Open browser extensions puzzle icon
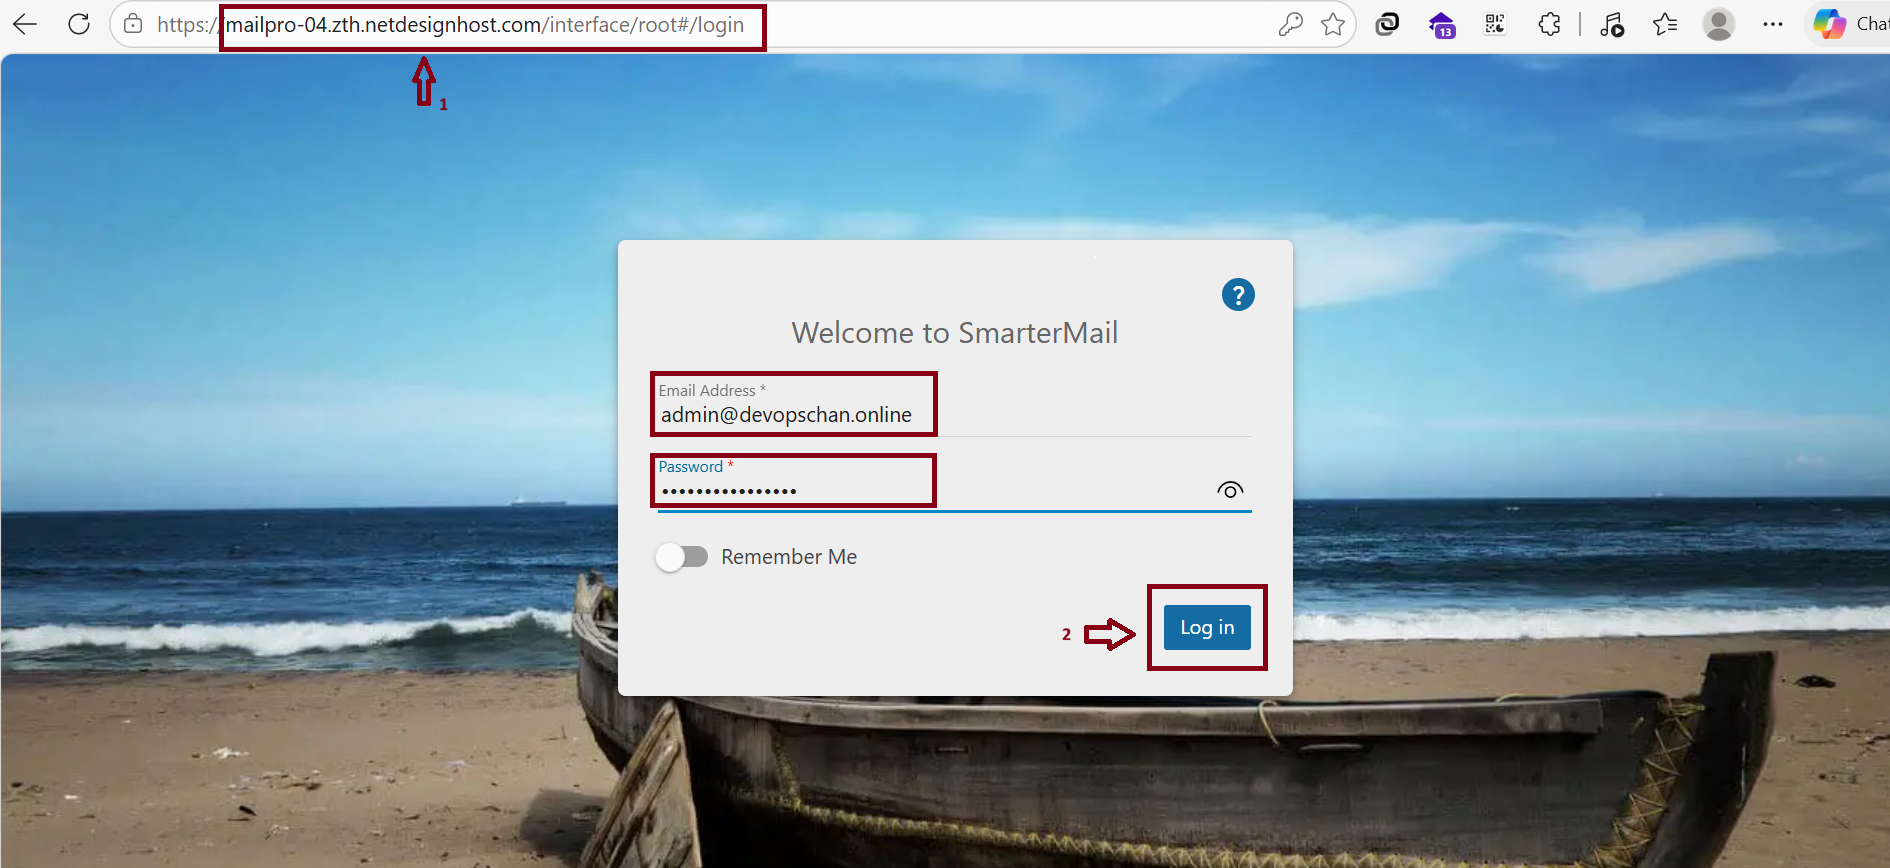The width and height of the screenshot is (1890, 868). pyautogui.click(x=1549, y=24)
